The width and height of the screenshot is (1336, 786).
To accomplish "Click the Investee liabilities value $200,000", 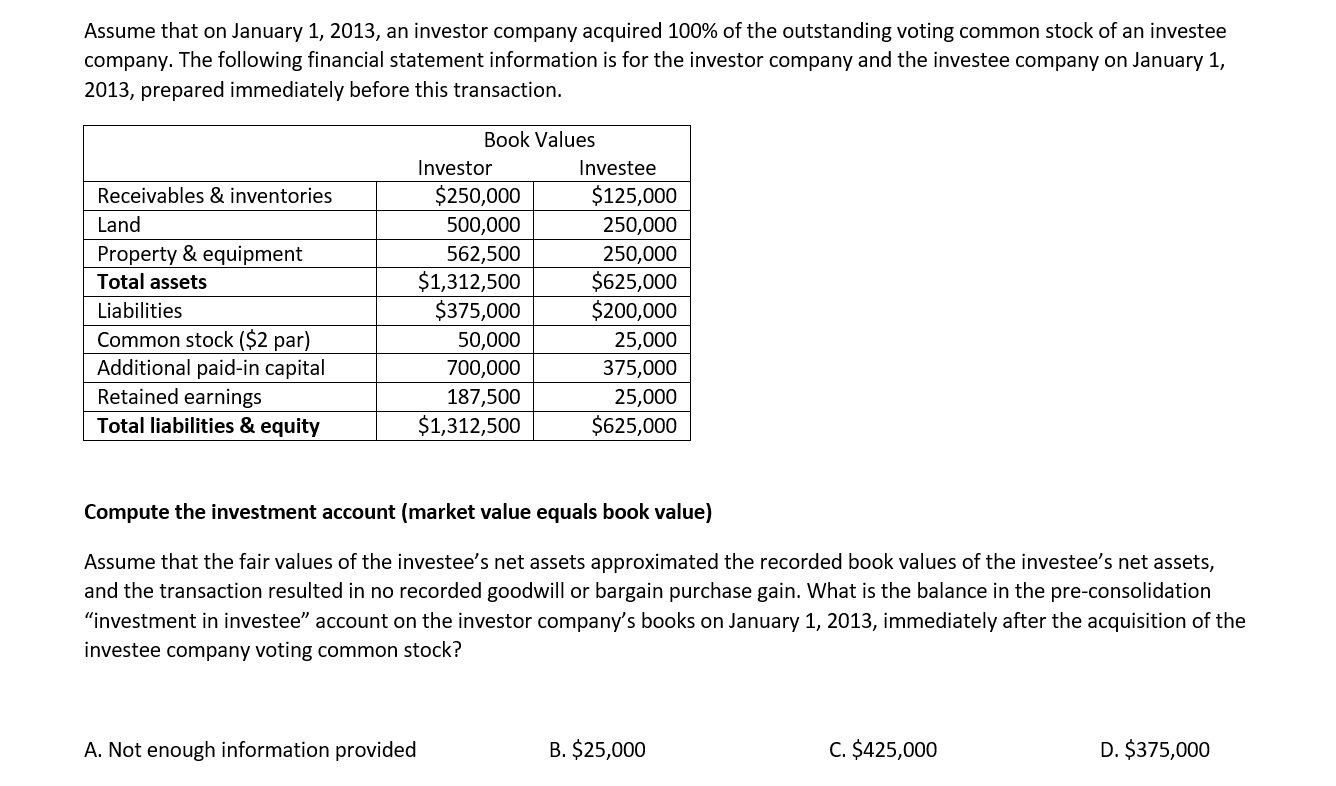I will [634, 311].
